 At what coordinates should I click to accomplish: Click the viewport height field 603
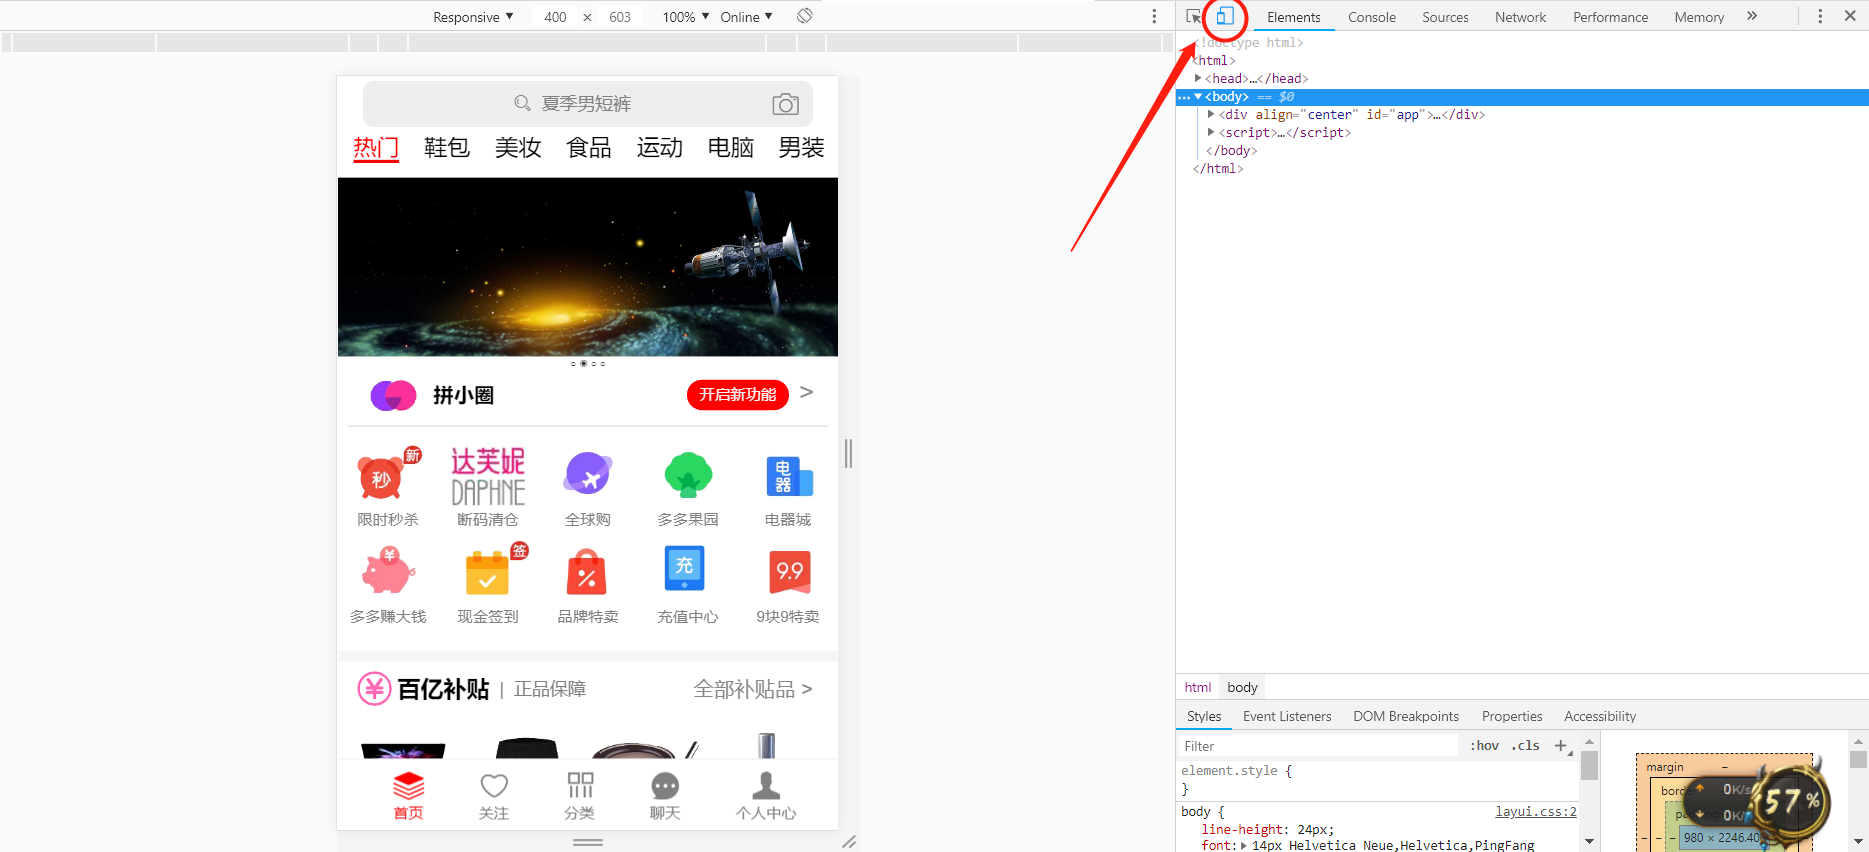pyautogui.click(x=620, y=17)
